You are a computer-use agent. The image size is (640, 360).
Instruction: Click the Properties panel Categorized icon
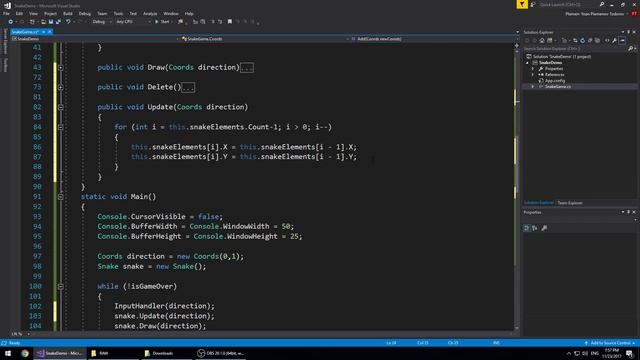click(x=527, y=228)
